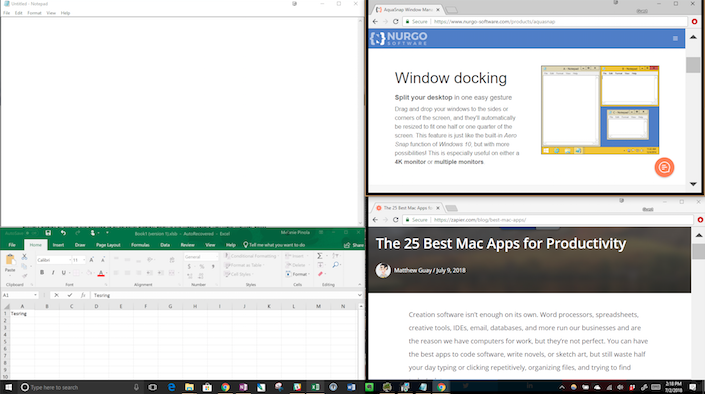The width and height of the screenshot is (705, 394).
Task: Save the Excel workbook with the floppy icon
Action: point(48,233)
